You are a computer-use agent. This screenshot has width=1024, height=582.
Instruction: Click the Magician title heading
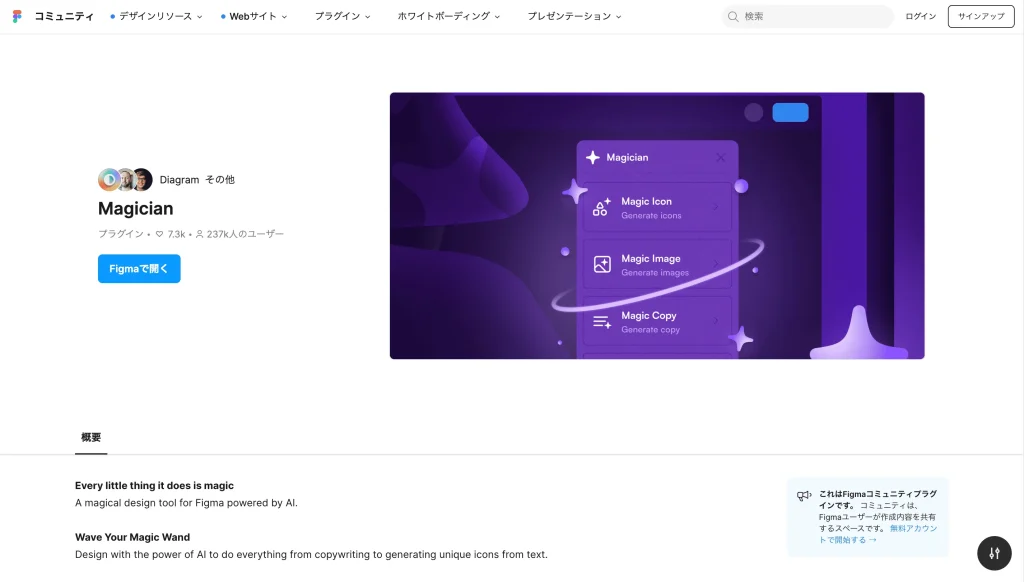136,208
